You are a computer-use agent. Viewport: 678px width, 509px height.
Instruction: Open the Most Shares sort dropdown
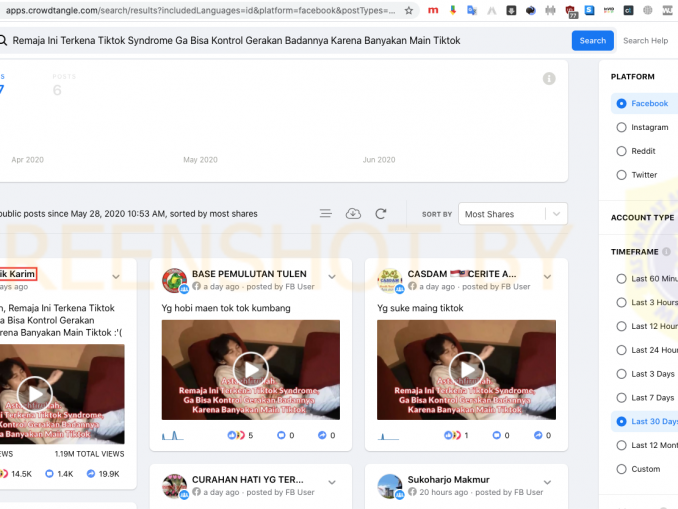513,214
